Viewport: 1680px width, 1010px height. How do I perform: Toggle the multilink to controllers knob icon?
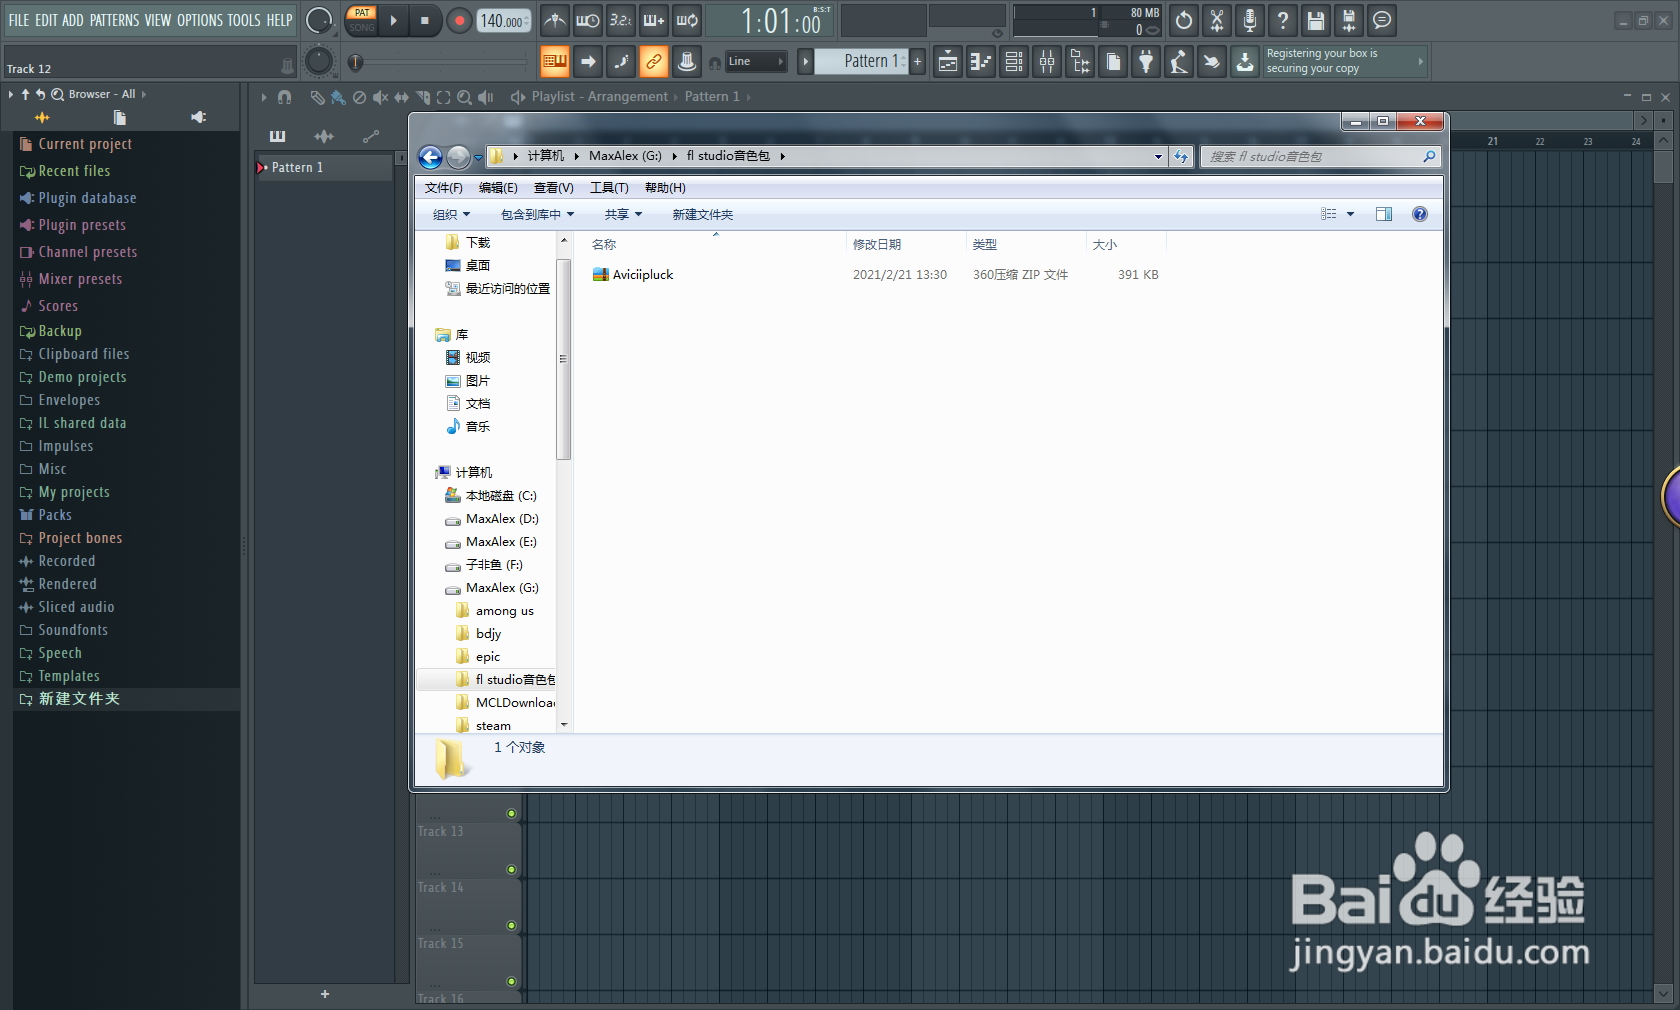pyautogui.click(x=687, y=62)
